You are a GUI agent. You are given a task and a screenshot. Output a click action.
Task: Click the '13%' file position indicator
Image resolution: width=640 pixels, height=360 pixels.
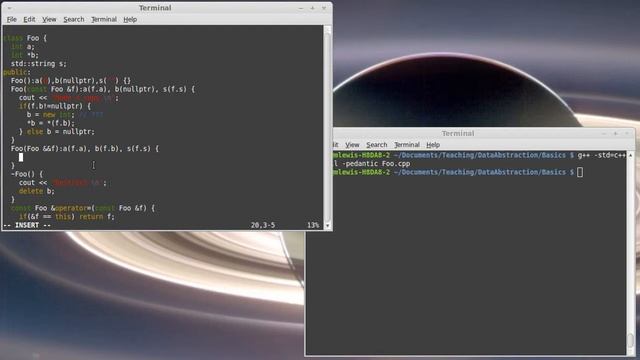(x=313, y=225)
